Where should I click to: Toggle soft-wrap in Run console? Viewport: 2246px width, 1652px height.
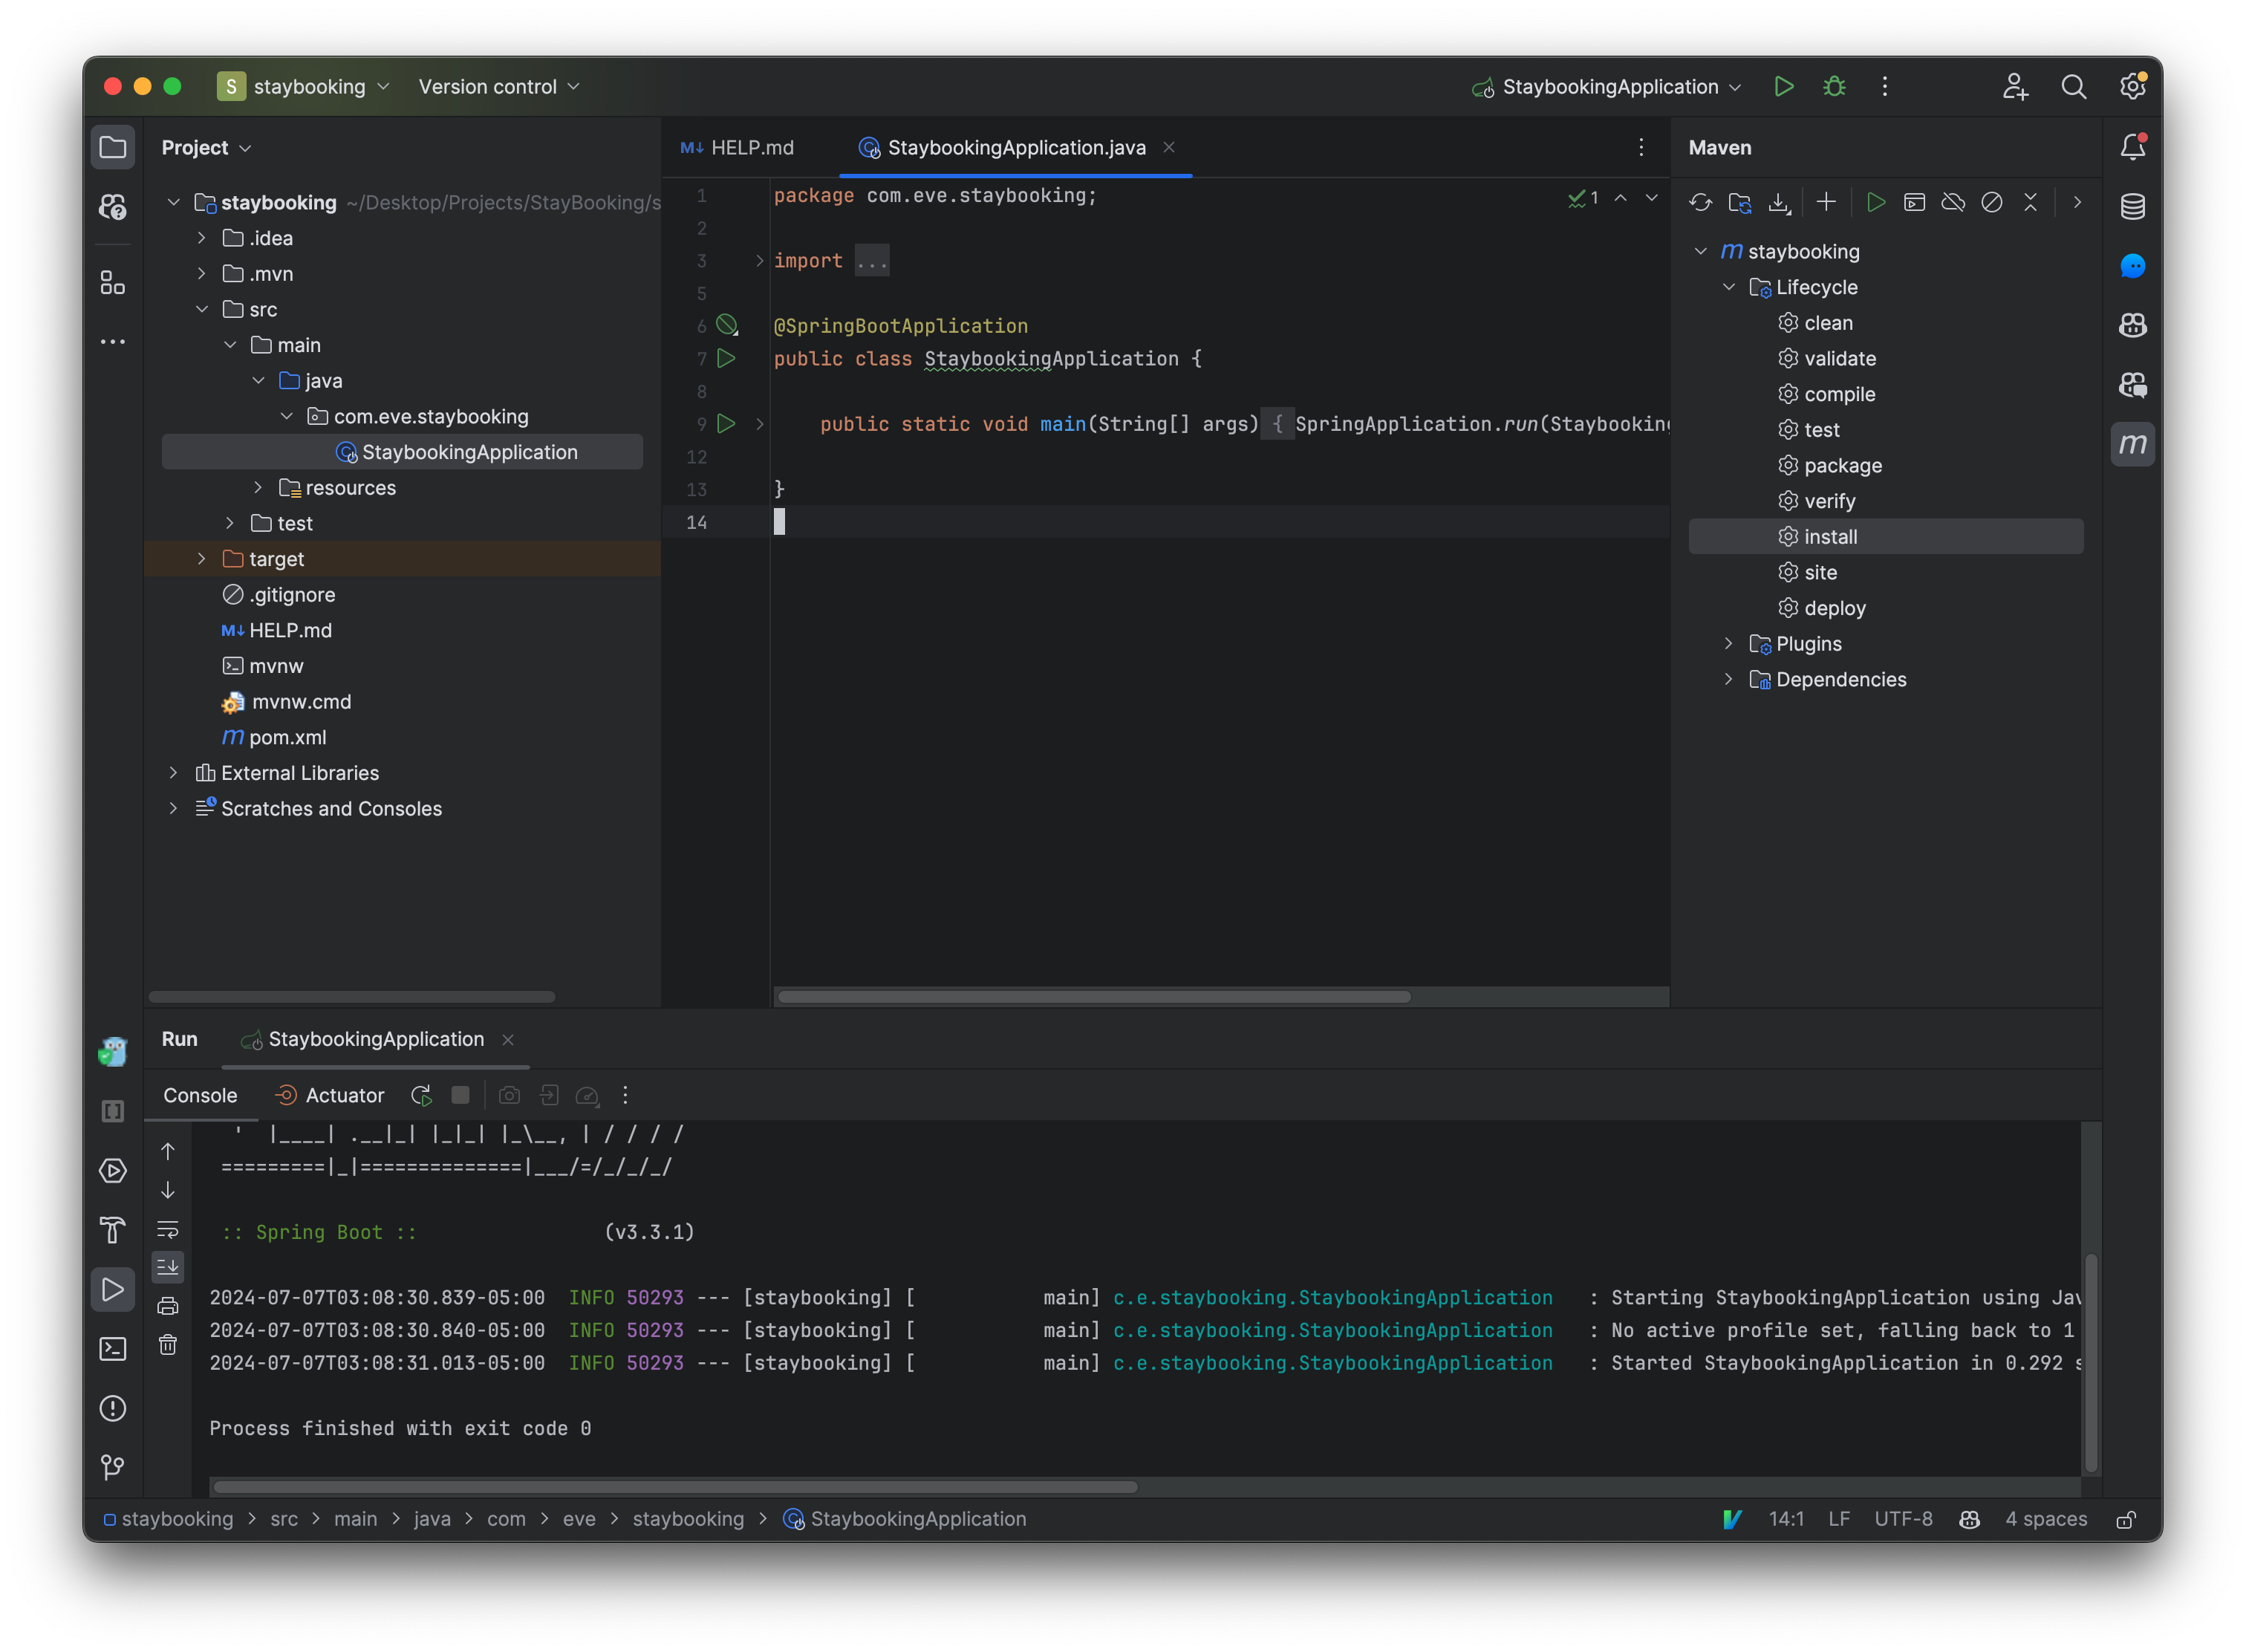click(168, 1229)
